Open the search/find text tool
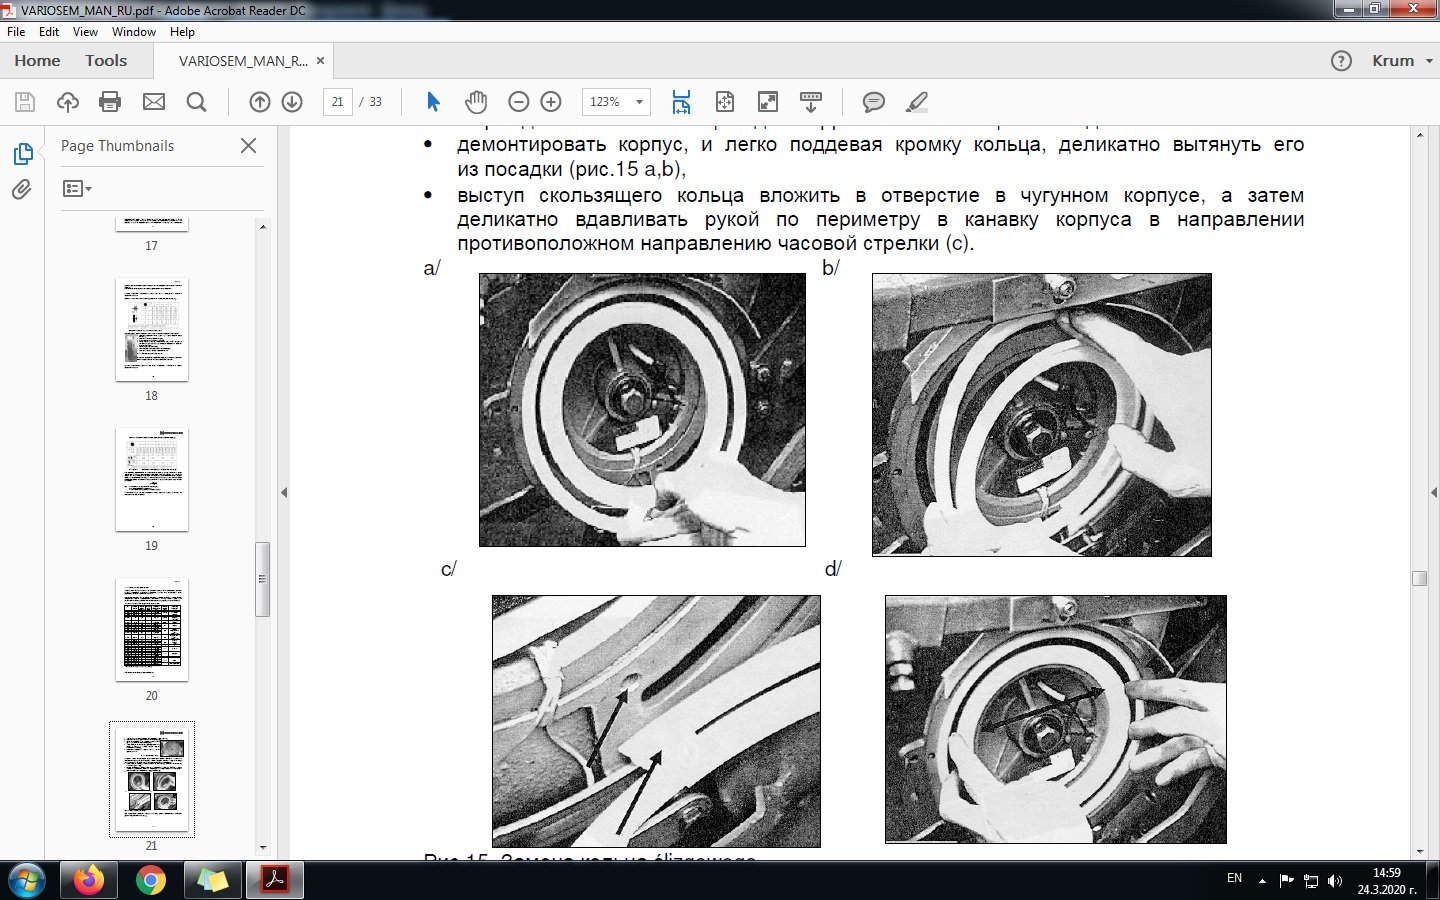Image resolution: width=1440 pixels, height=900 pixels. click(x=196, y=102)
